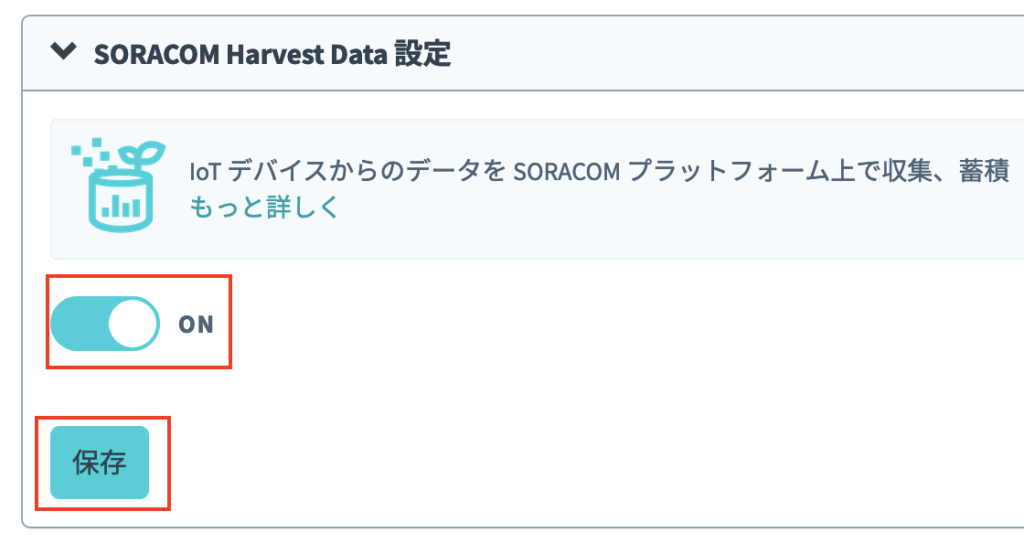The image size is (1024, 543).
Task: Click the pixel squares above the bucket icon
Action: coord(89,151)
